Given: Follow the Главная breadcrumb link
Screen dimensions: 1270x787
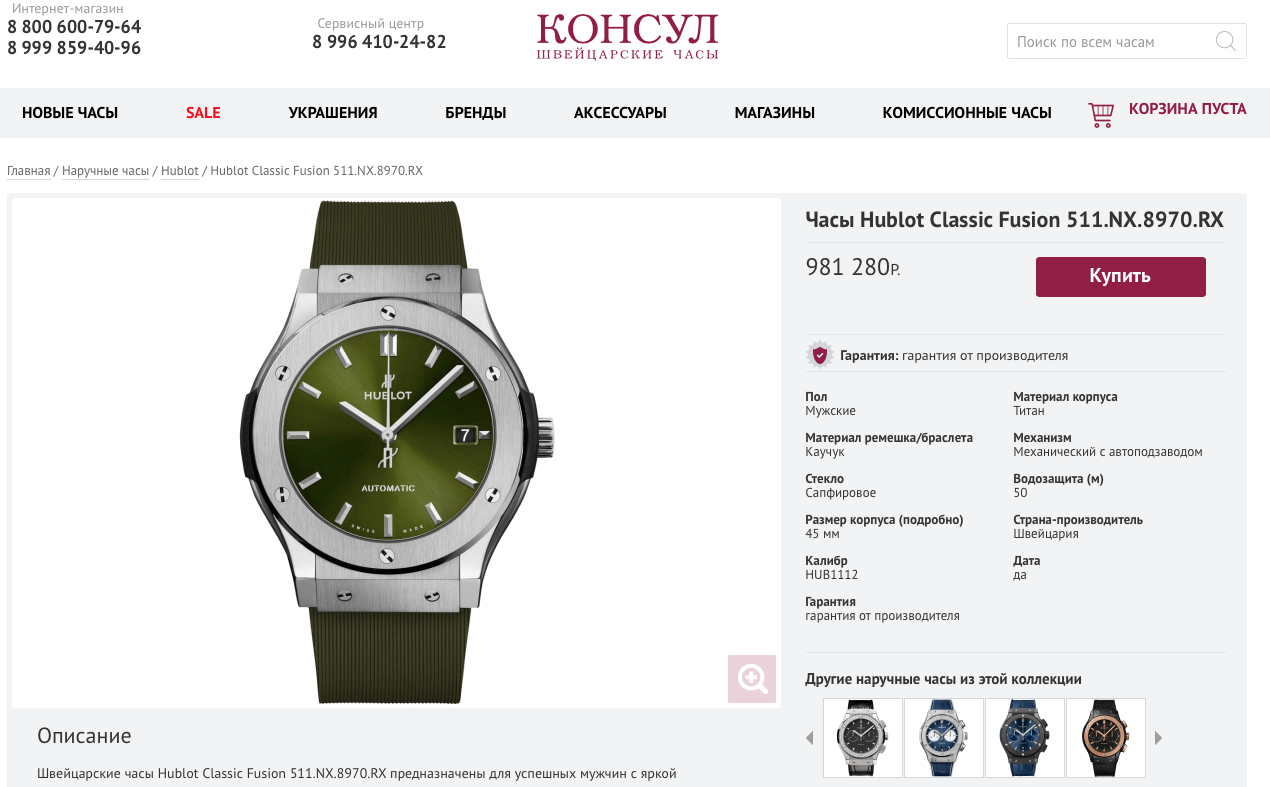Looking at the screenshot, I should point(29,171).
